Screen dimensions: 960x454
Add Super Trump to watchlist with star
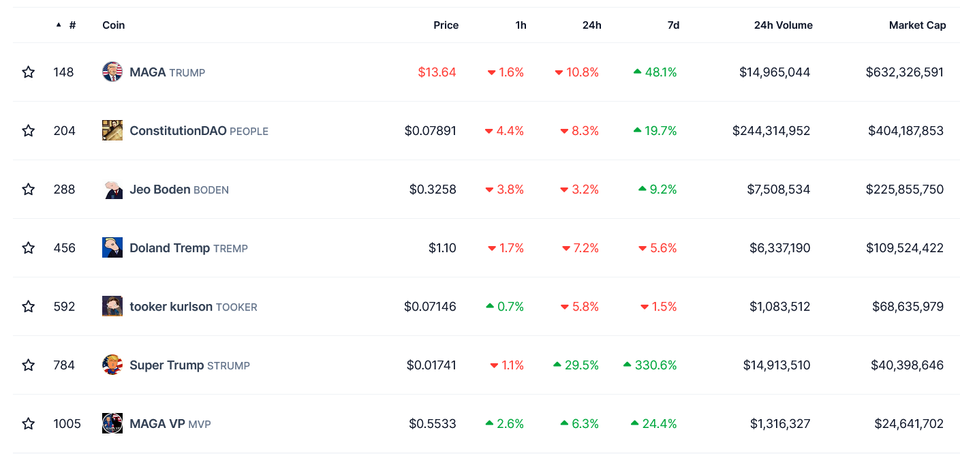(x=28, y=365)
